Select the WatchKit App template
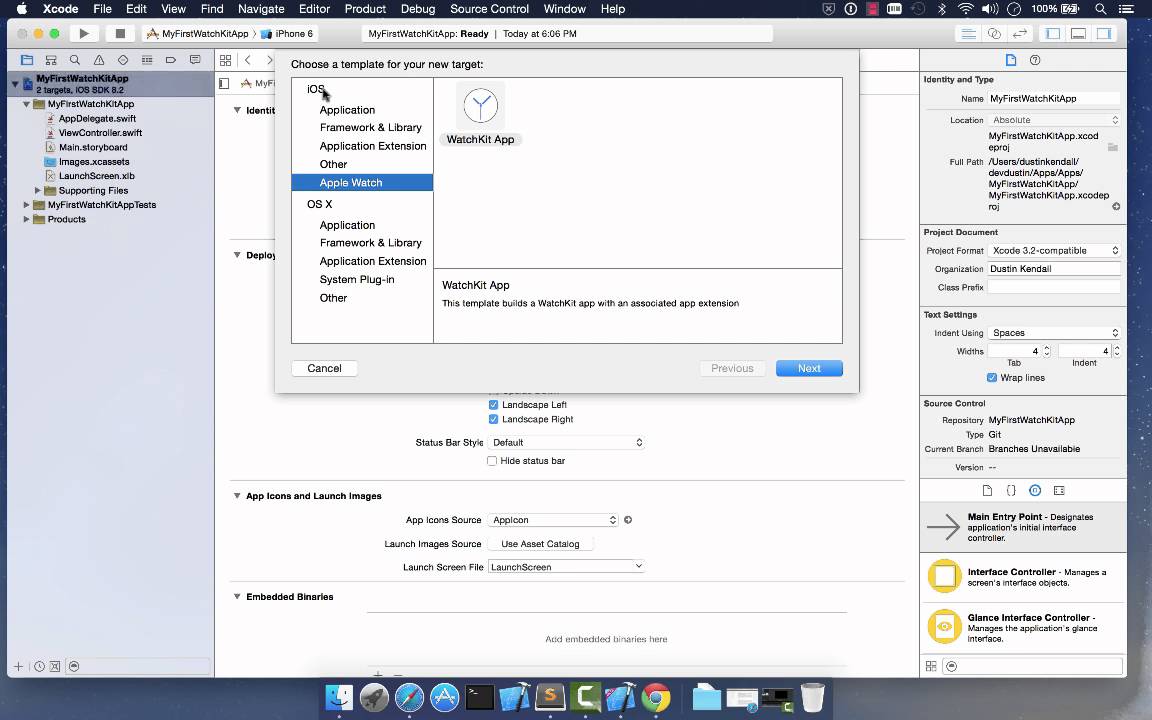The image size is (1152, 720). coord(480,115)
